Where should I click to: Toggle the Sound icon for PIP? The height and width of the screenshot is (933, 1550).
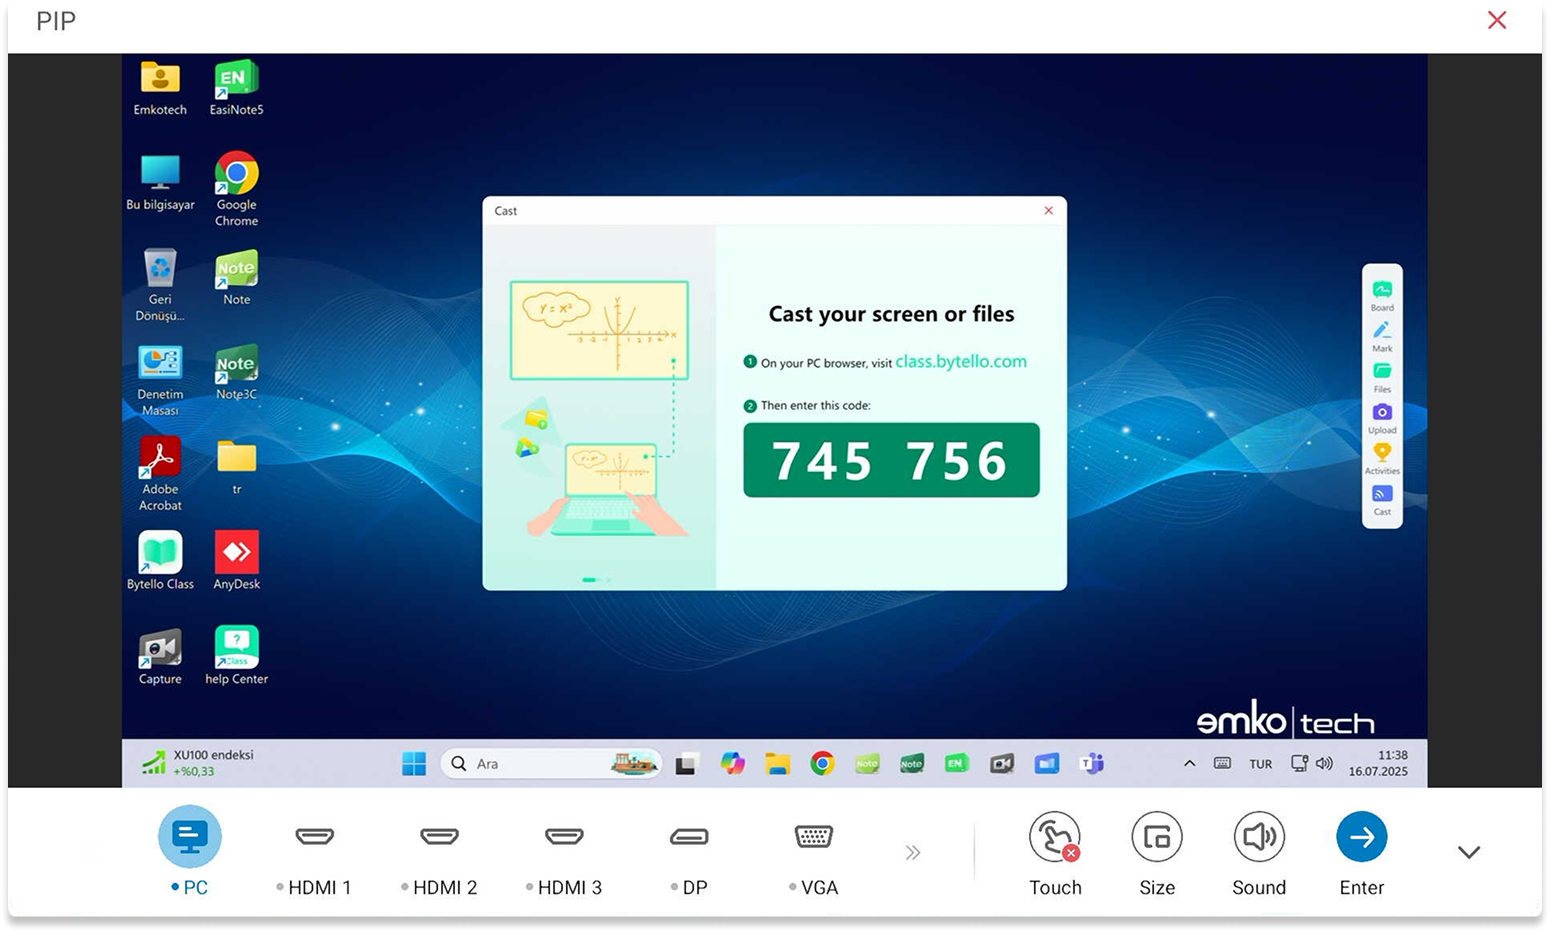[1259, 837]
